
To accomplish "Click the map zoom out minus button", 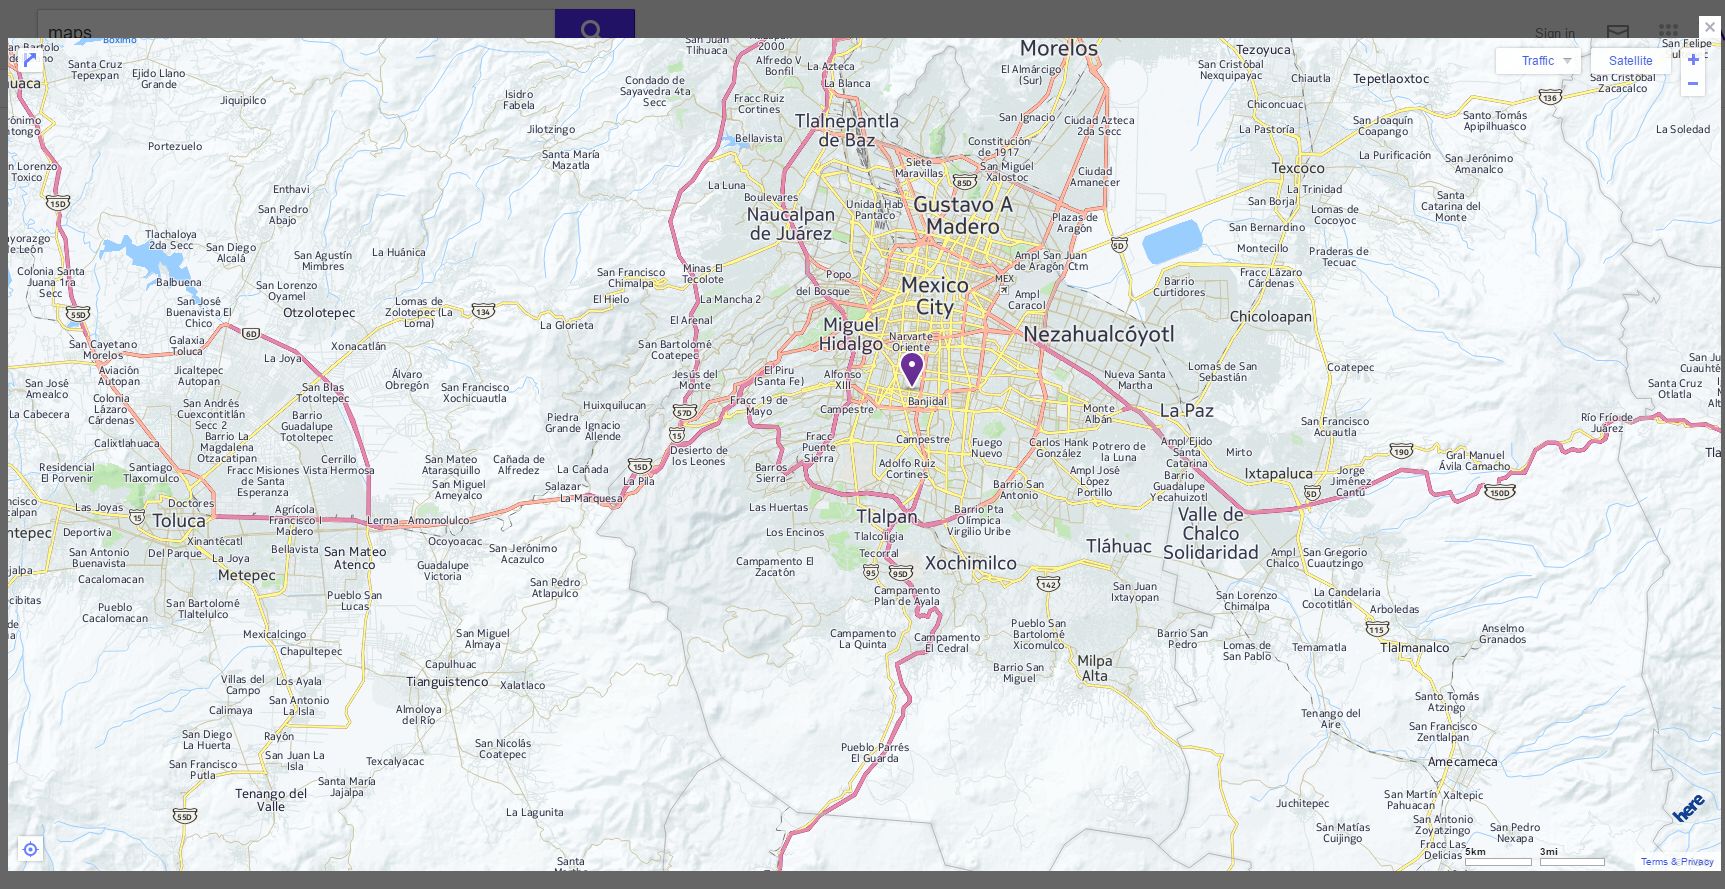I will tap(1693, 84).
